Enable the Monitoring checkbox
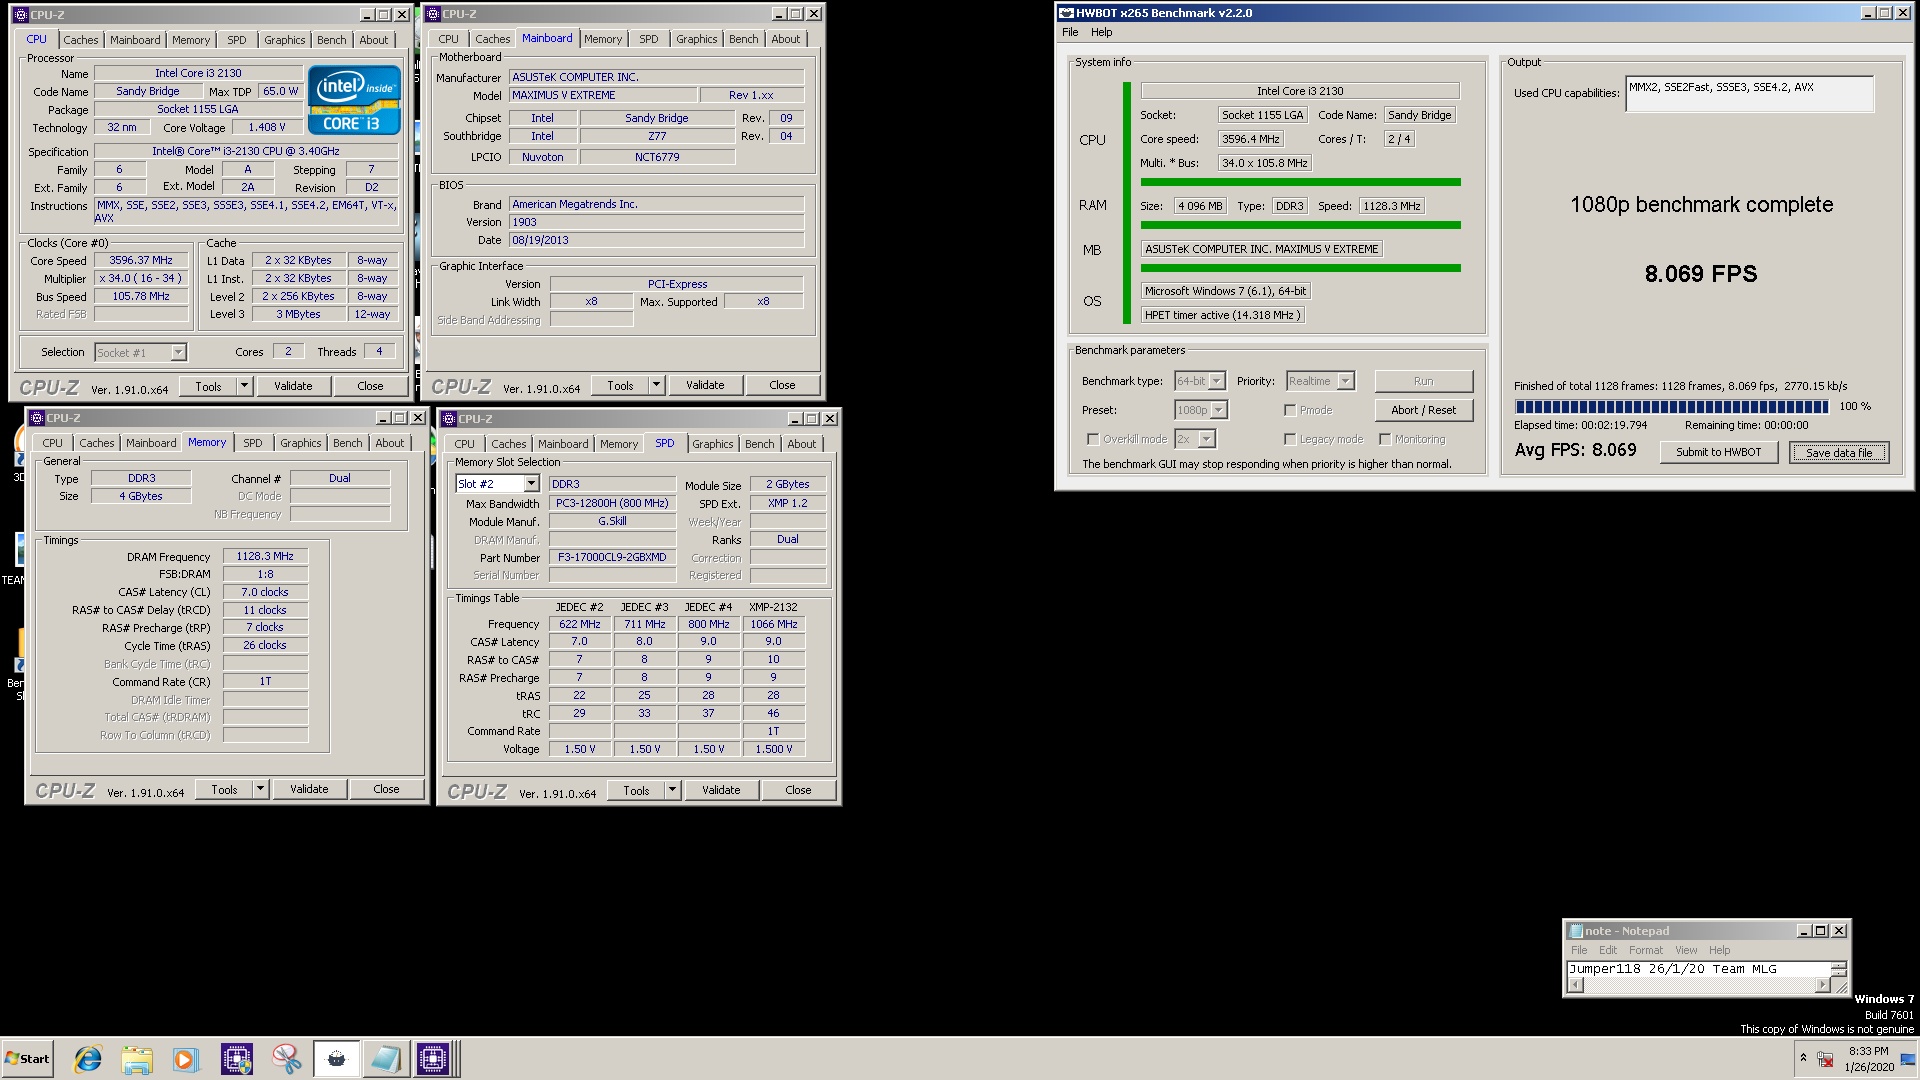Image resolution: width=1920 pixels, height=1080 pixels. tap(1385, 439)
